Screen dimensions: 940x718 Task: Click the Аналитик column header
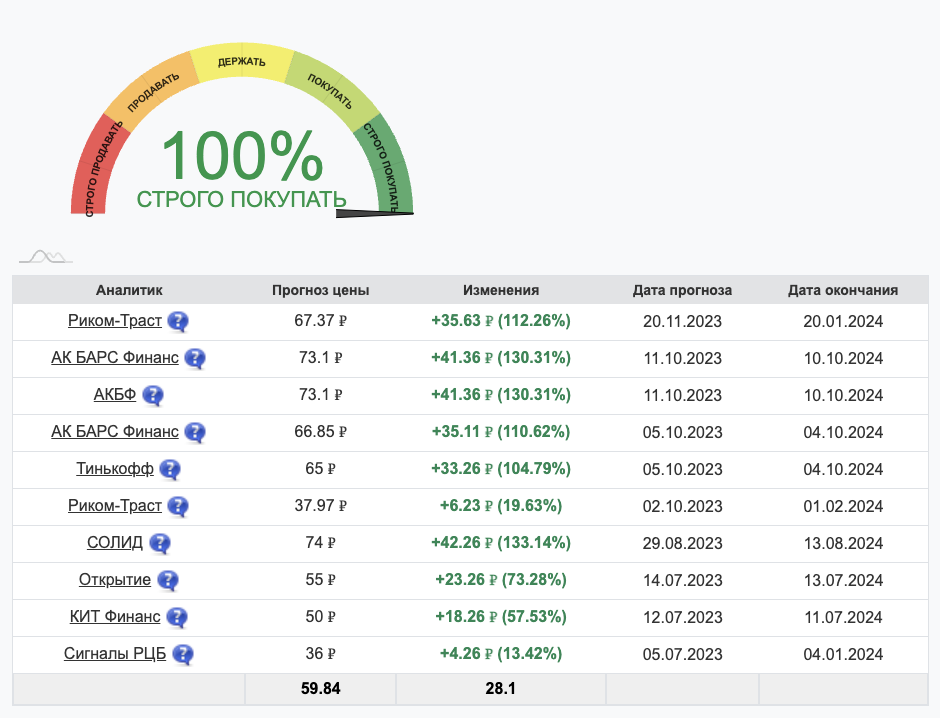[x=129, y=290]
